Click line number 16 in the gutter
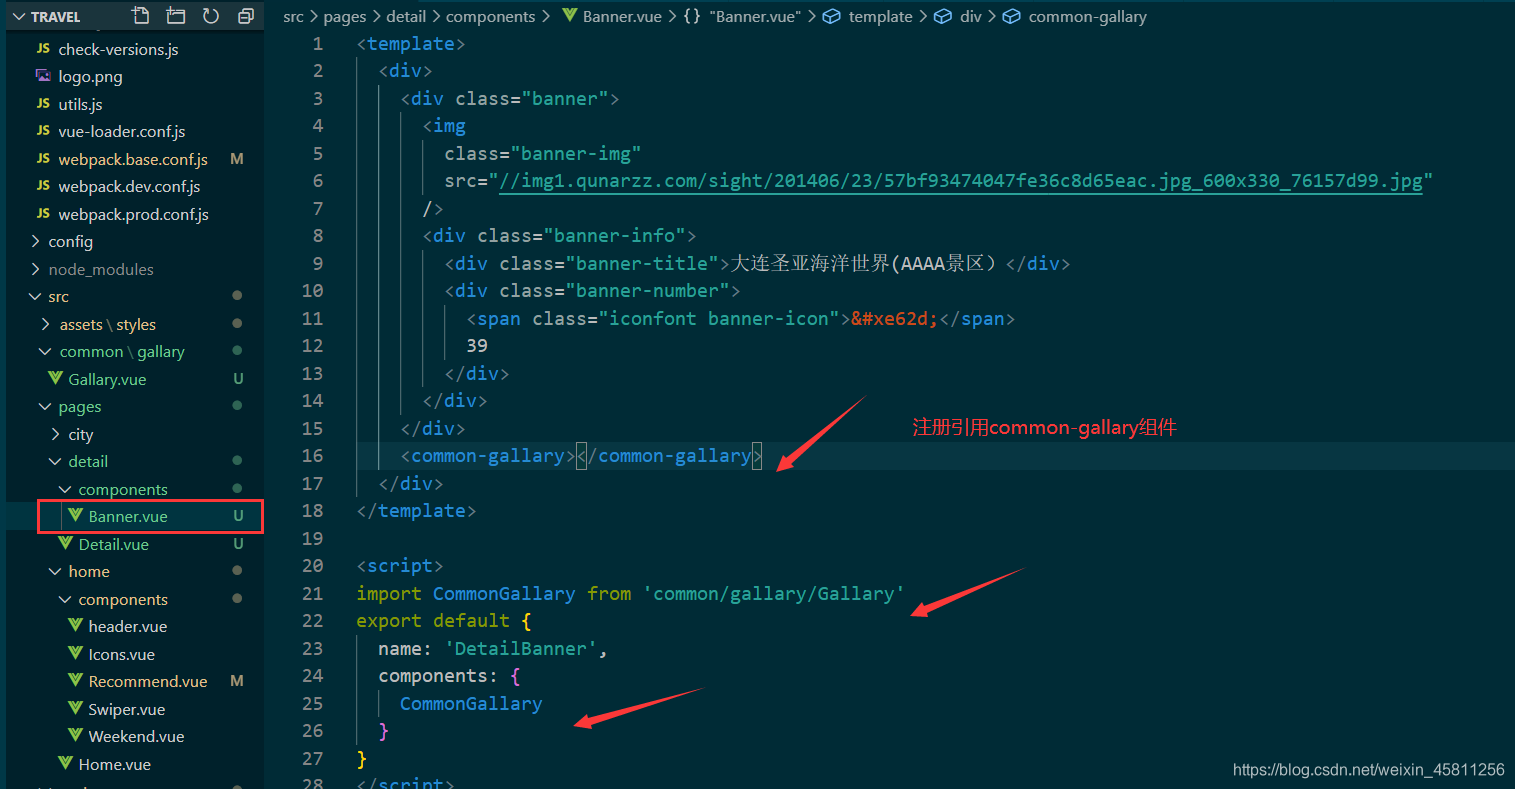The image size is (1515, 789). click(x=313, y=456)
